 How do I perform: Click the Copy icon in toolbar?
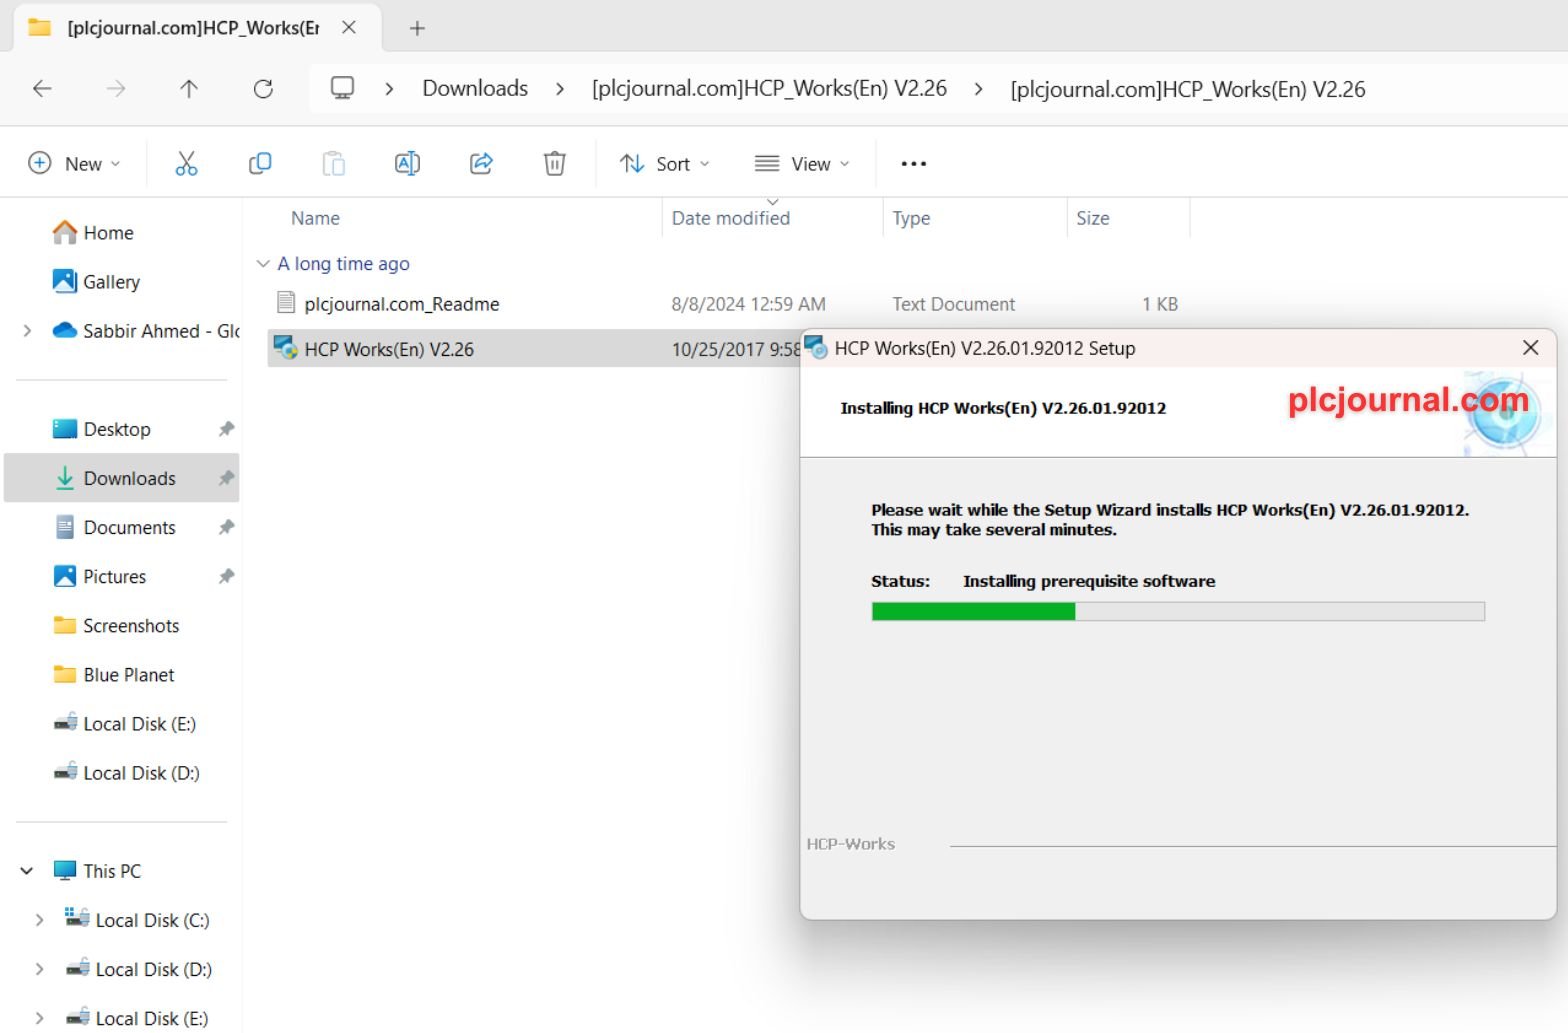(x=260, y=163)
